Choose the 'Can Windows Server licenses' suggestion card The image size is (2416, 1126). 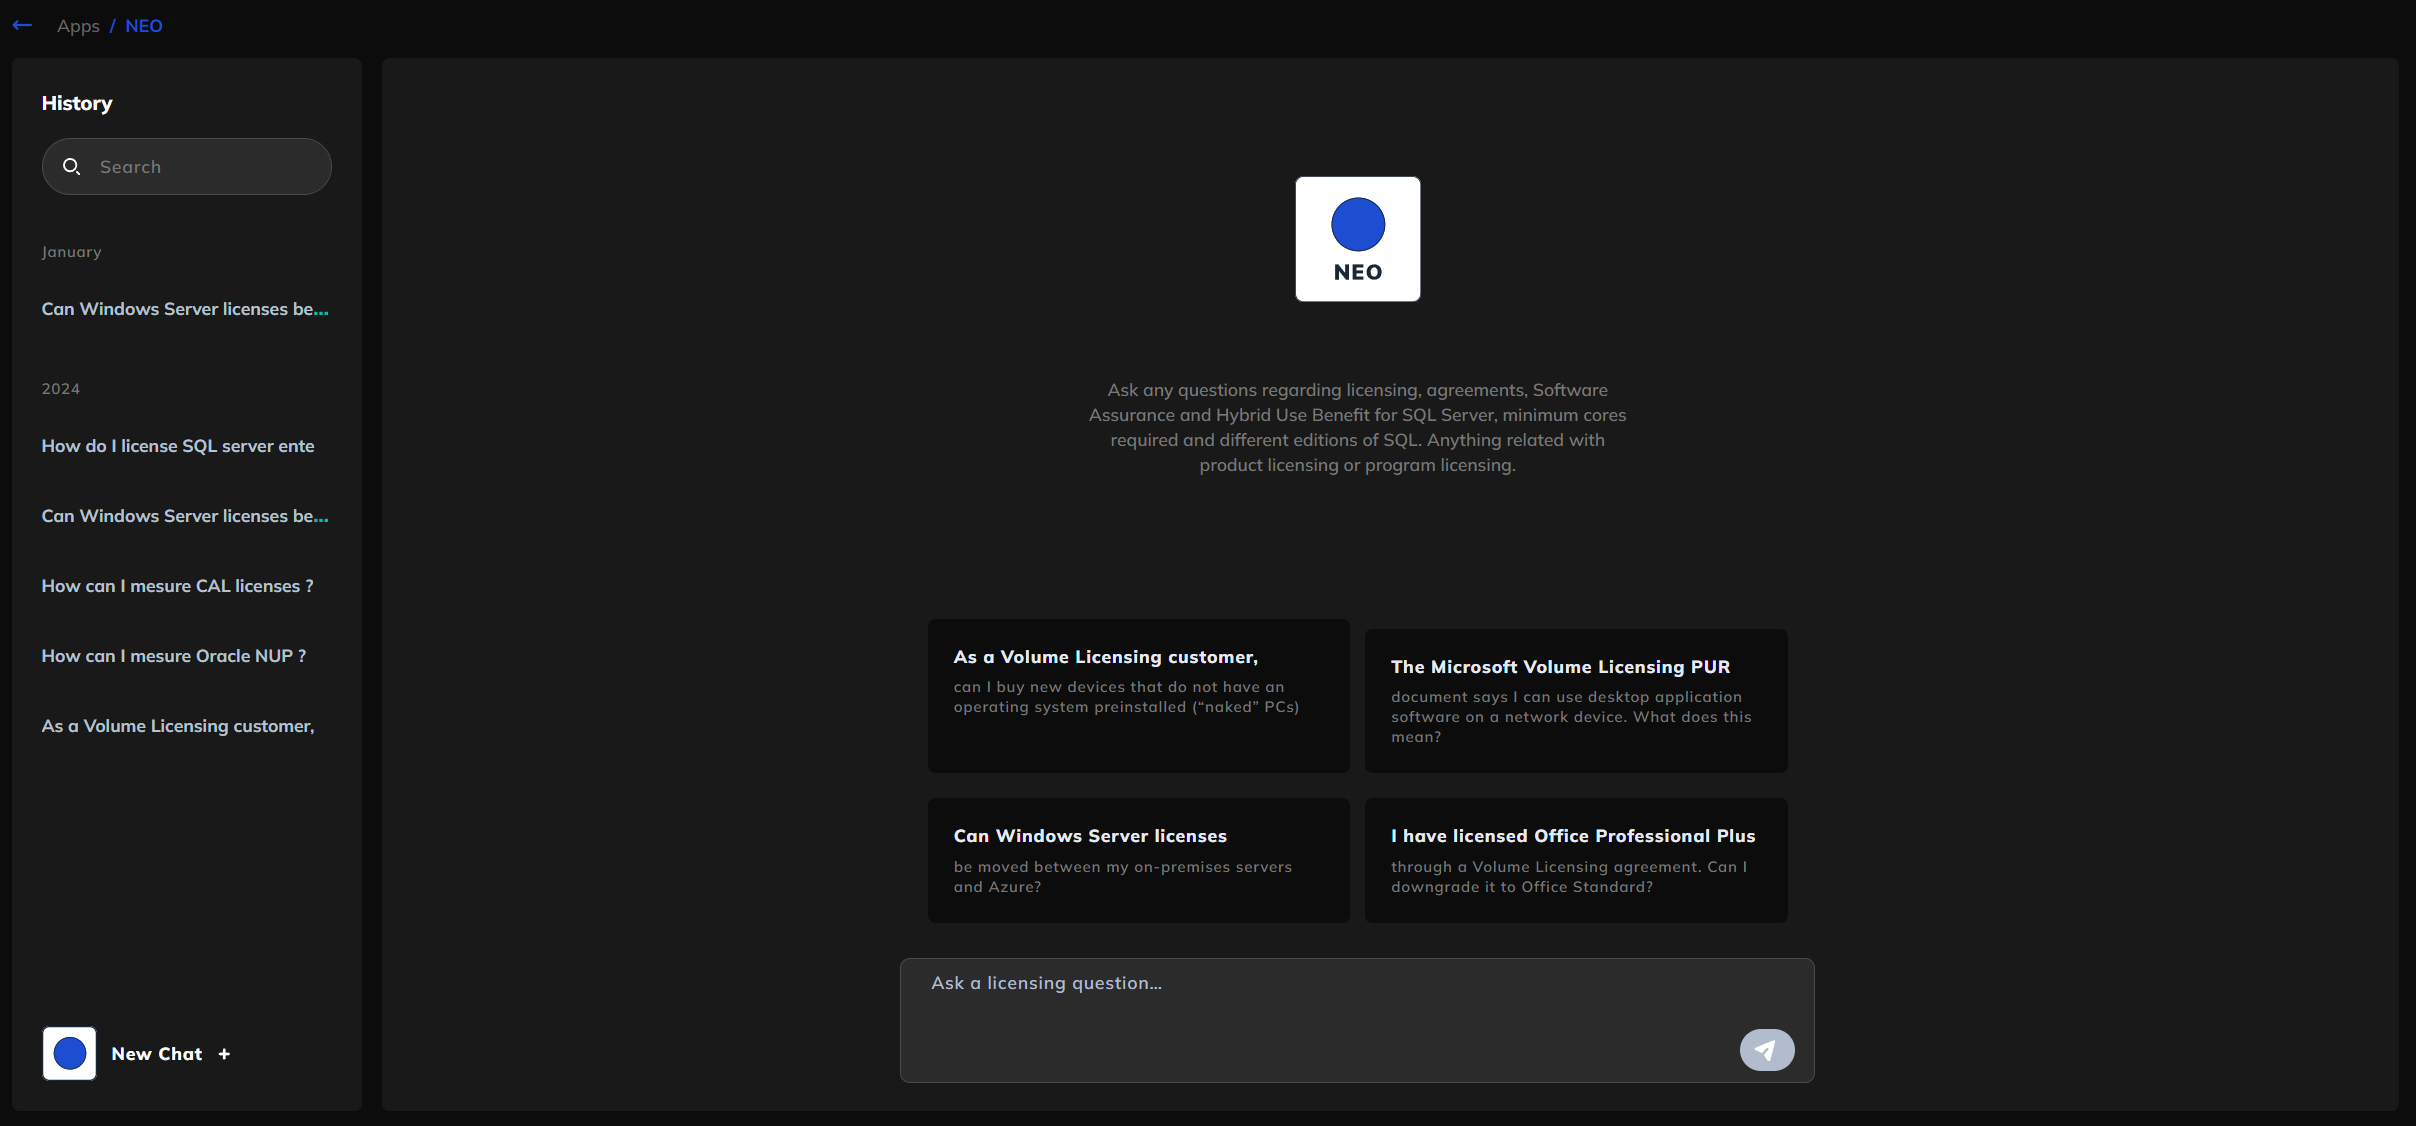[1139, 860]
